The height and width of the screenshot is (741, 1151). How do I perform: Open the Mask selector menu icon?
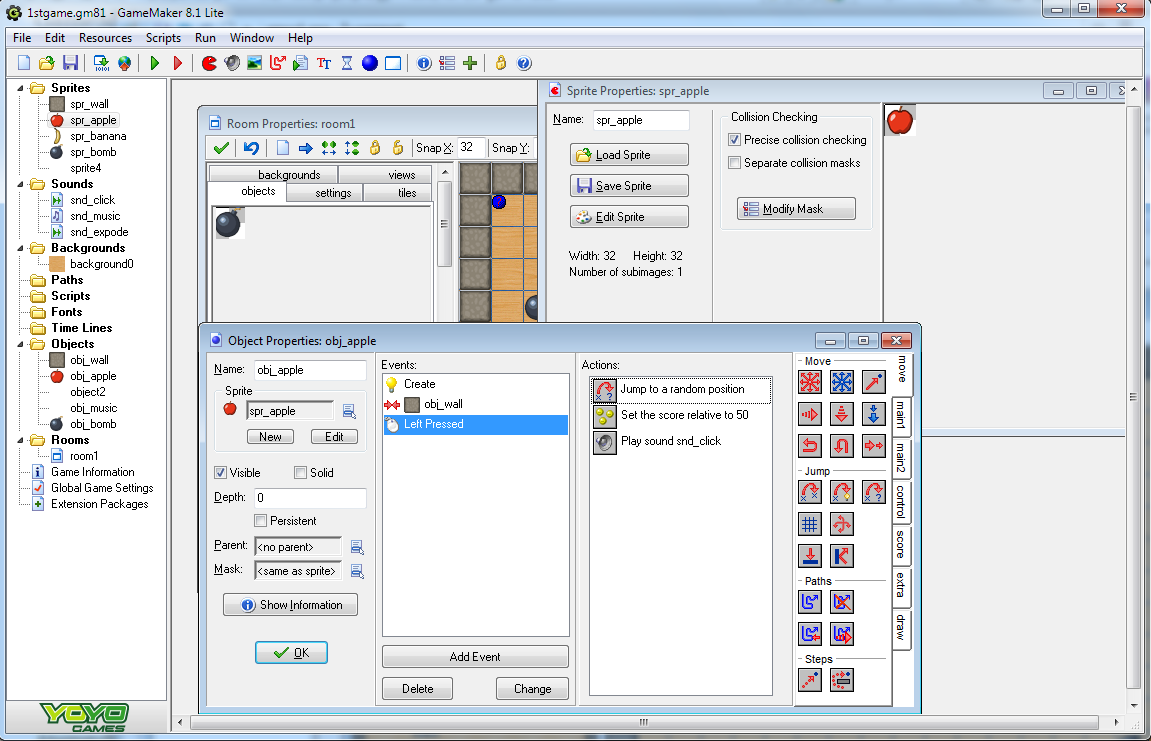(357, 571)
